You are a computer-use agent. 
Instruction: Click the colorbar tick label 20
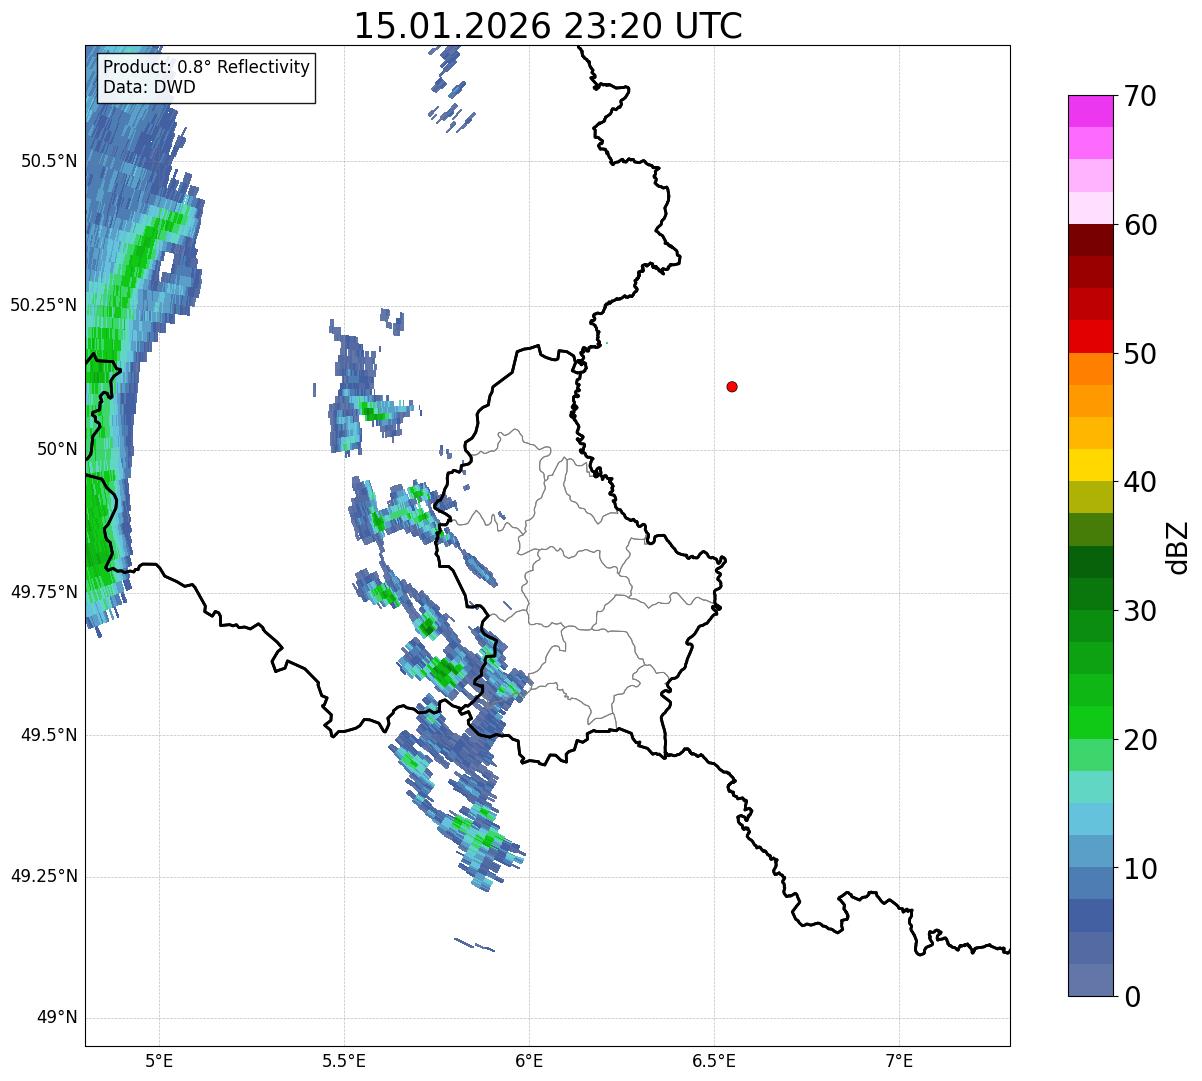click(x=1140, y=740)
